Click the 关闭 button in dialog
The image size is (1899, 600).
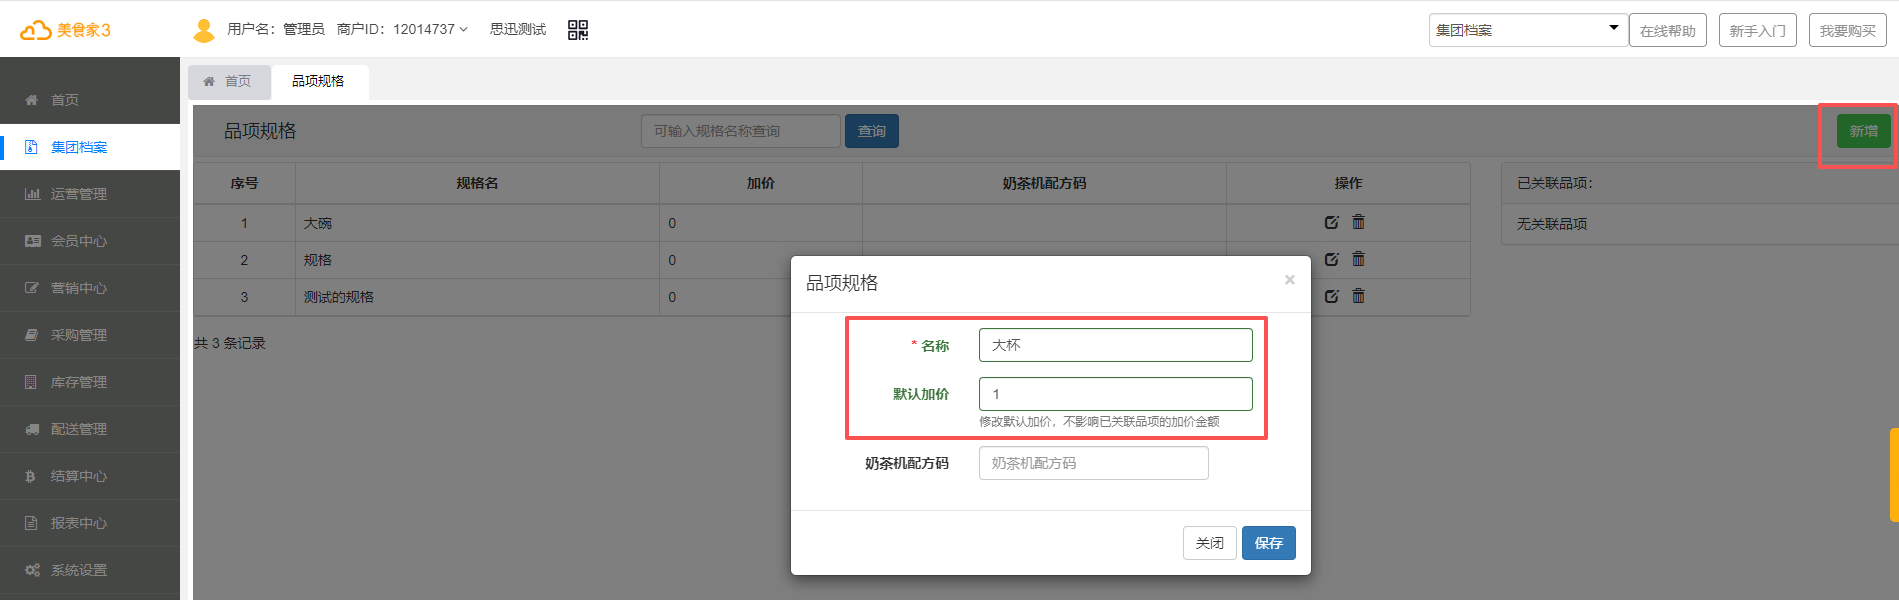1209,543
